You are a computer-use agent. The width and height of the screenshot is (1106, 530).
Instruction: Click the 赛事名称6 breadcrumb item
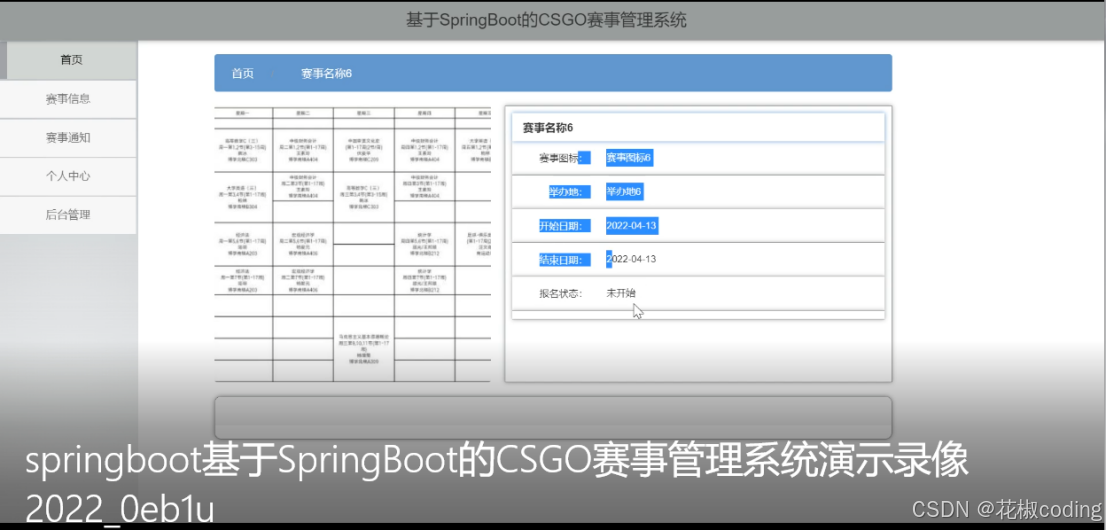pyautogui.click(x=327, y=73)
